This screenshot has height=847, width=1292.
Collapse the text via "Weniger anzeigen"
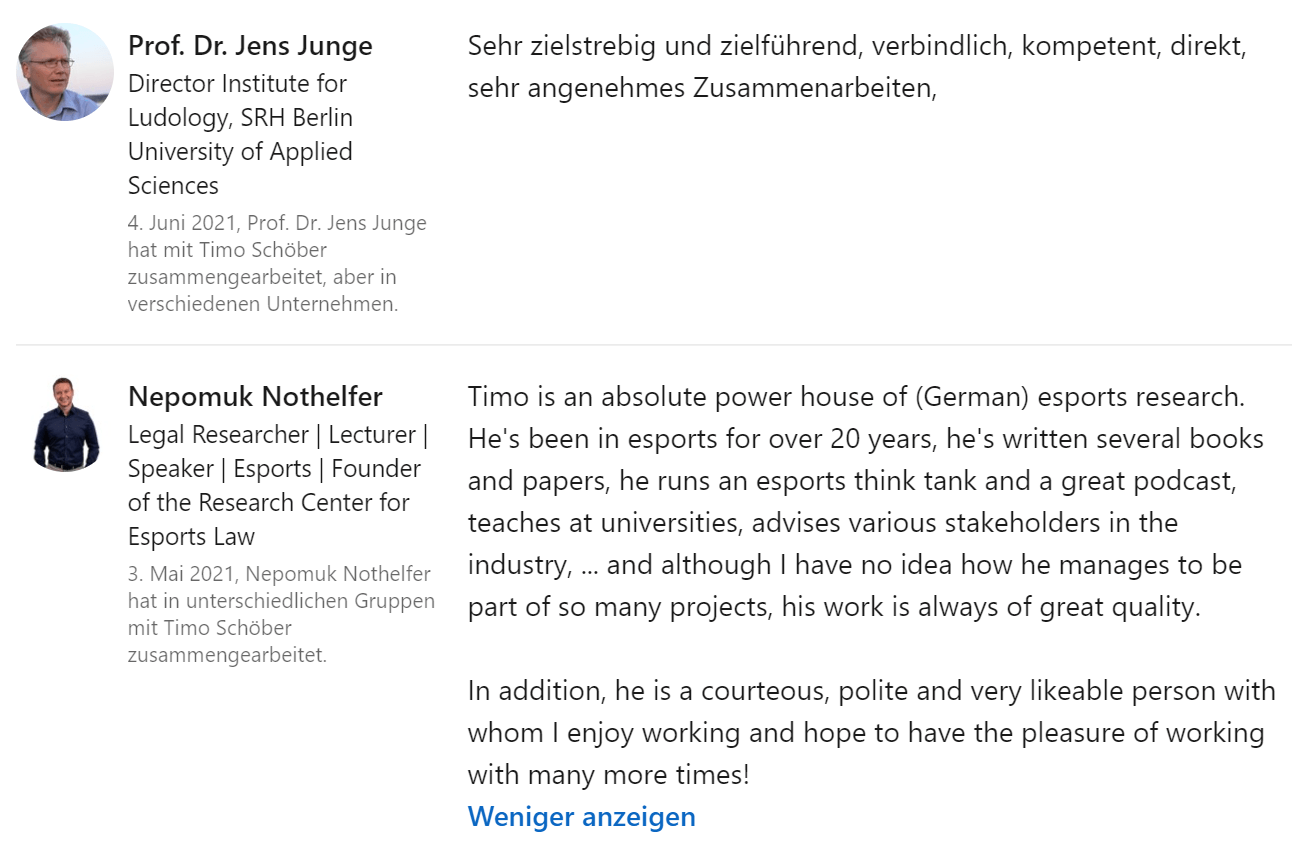click(581, 817)
